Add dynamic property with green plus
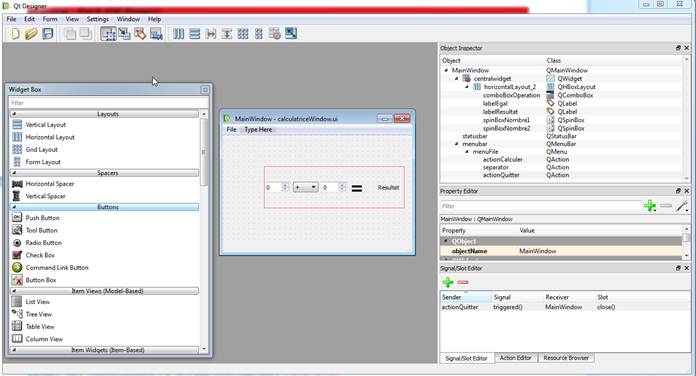696x376 pixels. pyautogui.click(x=650, y=206)
